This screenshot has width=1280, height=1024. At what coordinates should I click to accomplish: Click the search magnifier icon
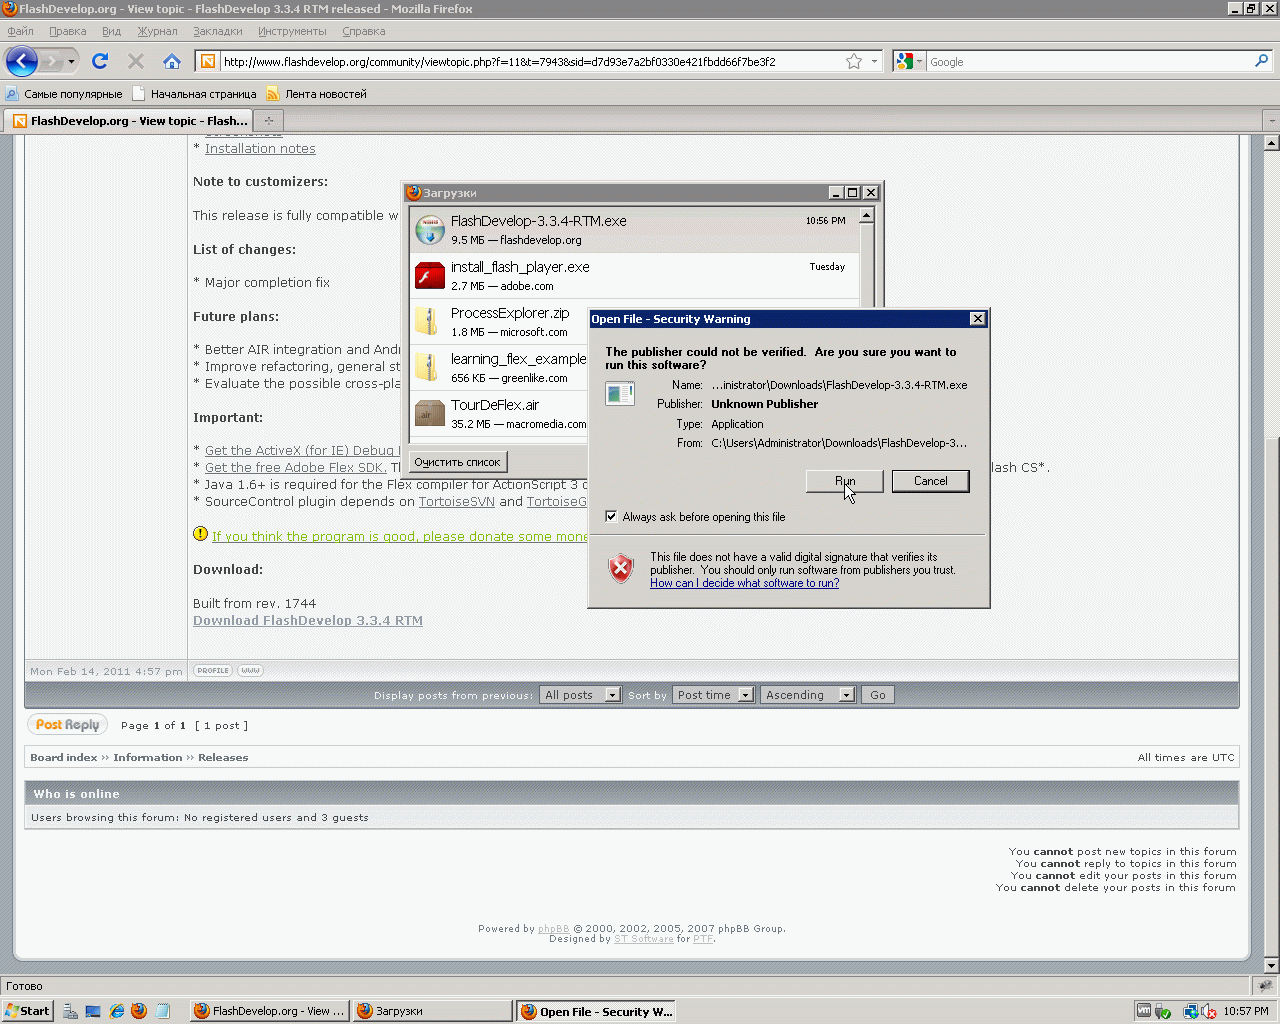pos(1261,61)
